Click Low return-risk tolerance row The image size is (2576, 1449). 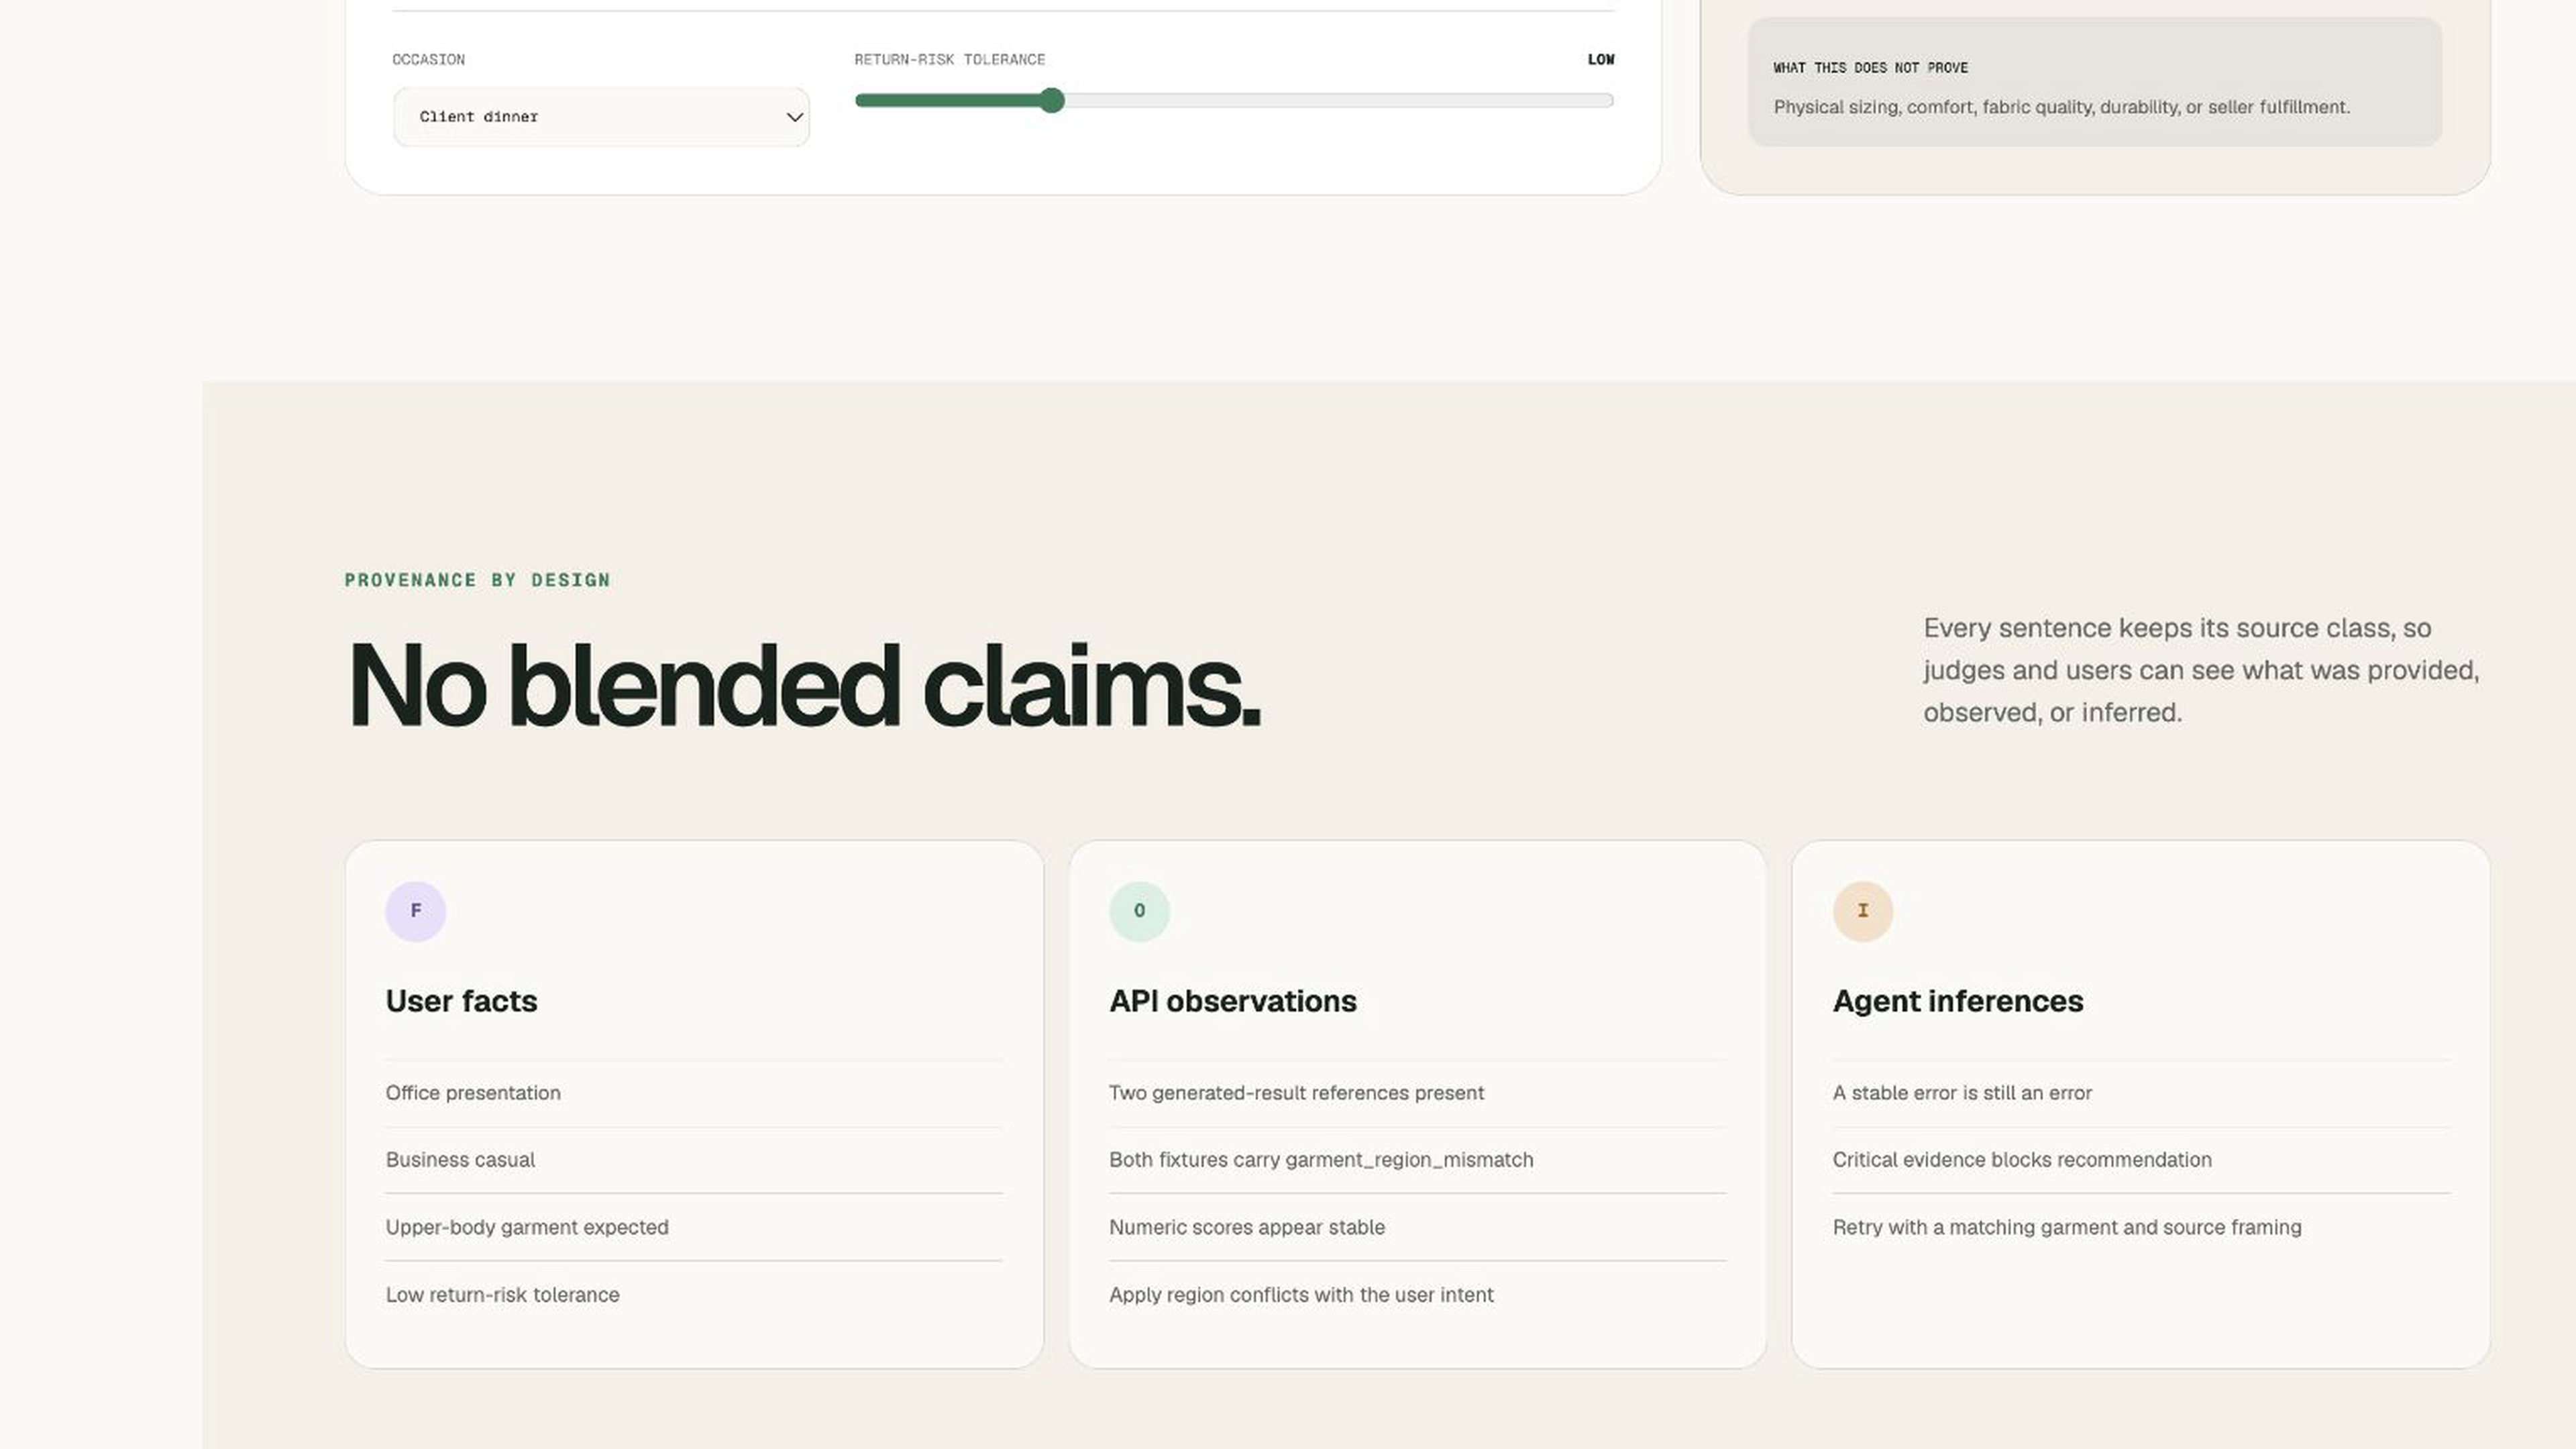[x=694, y=1295]
